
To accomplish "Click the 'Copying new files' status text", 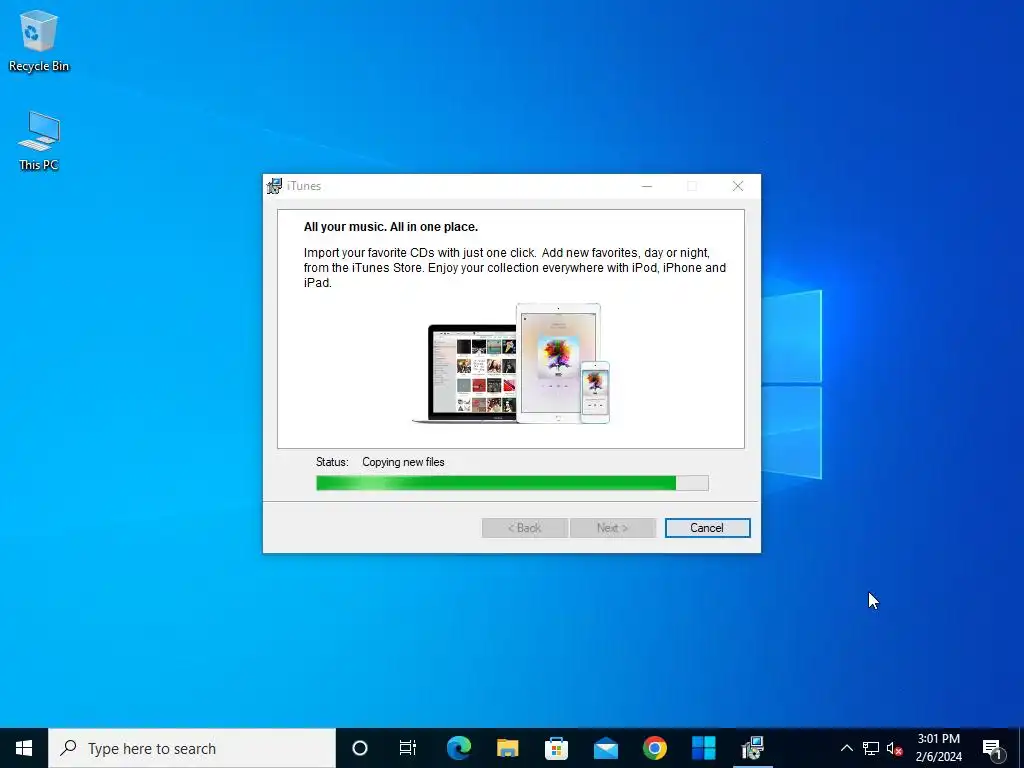I will (403, 462).
